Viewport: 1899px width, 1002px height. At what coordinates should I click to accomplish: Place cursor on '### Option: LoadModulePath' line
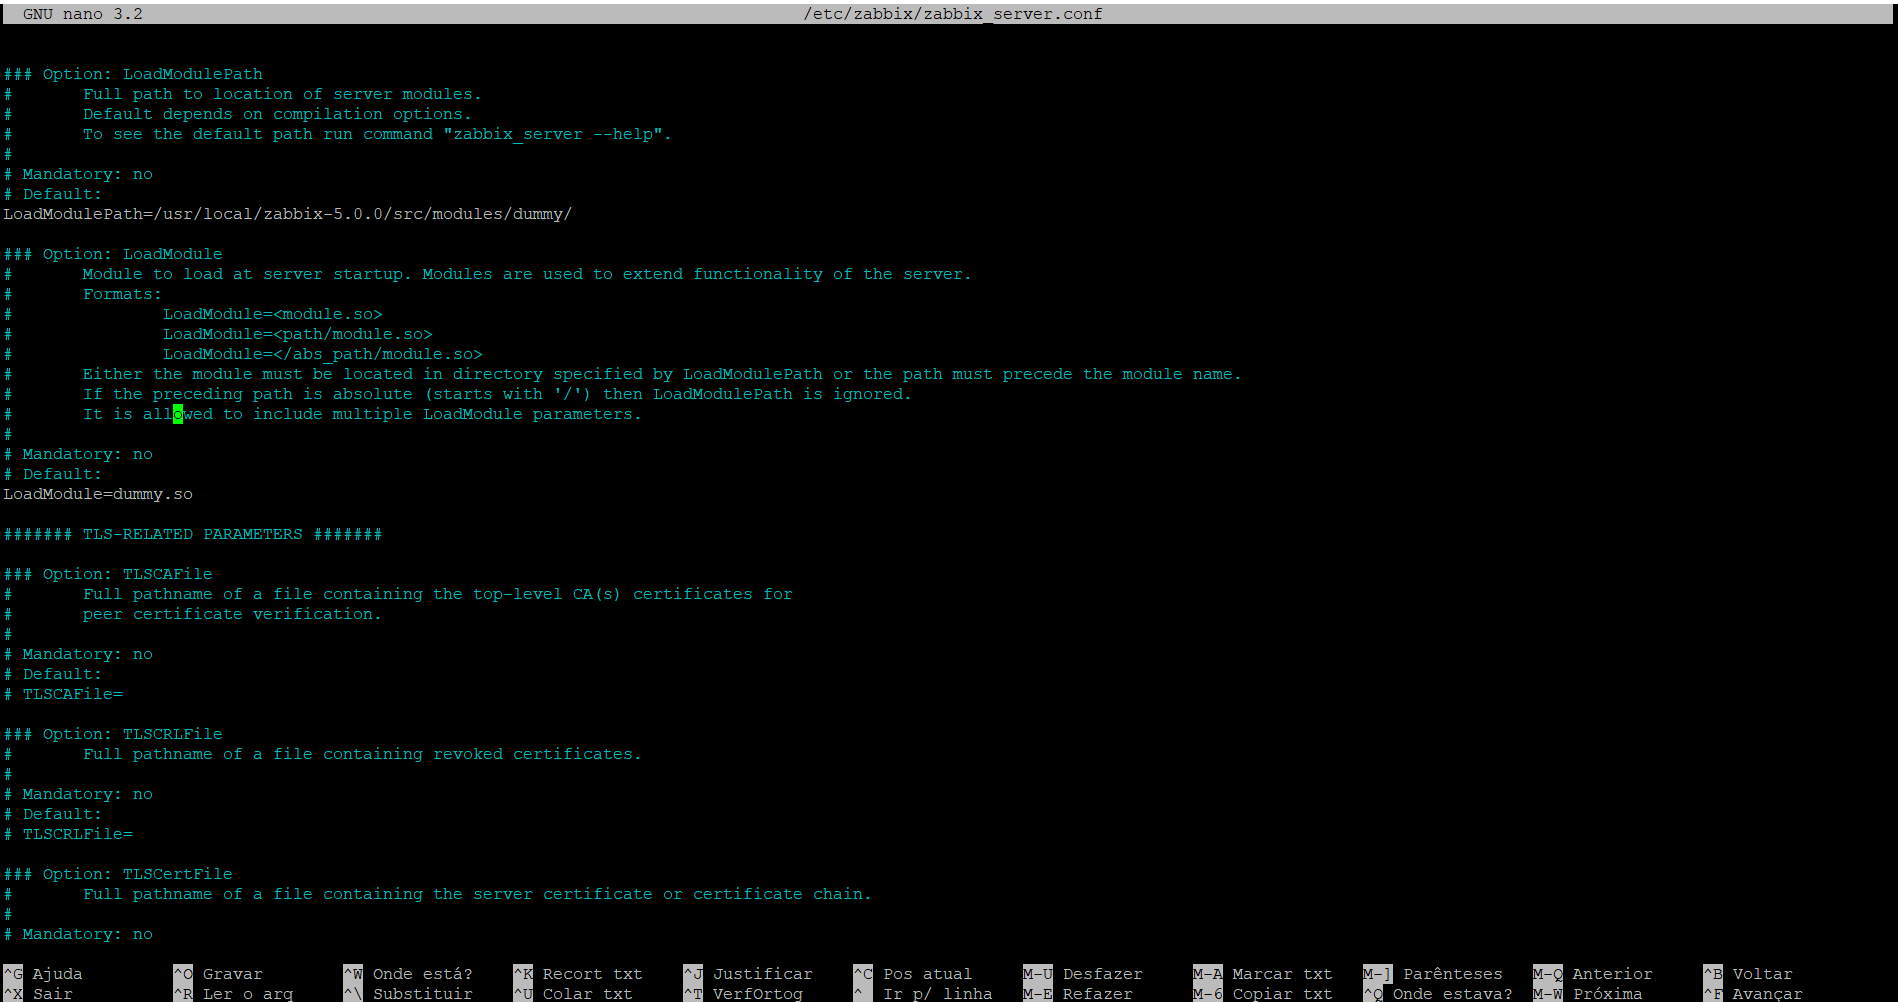[x=133, y=74]
